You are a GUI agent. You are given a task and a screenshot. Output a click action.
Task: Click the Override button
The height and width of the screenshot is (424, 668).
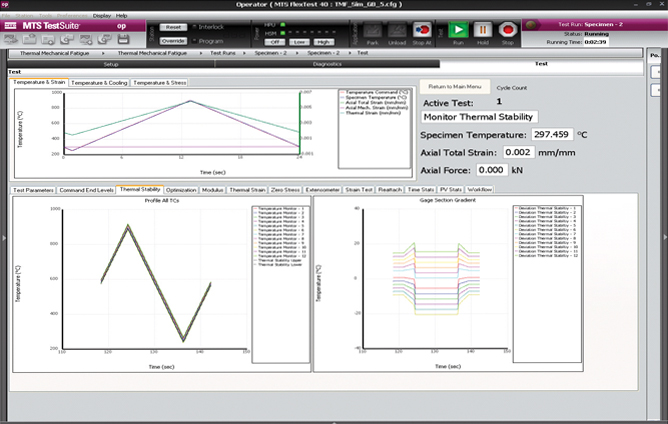[173, 39]
